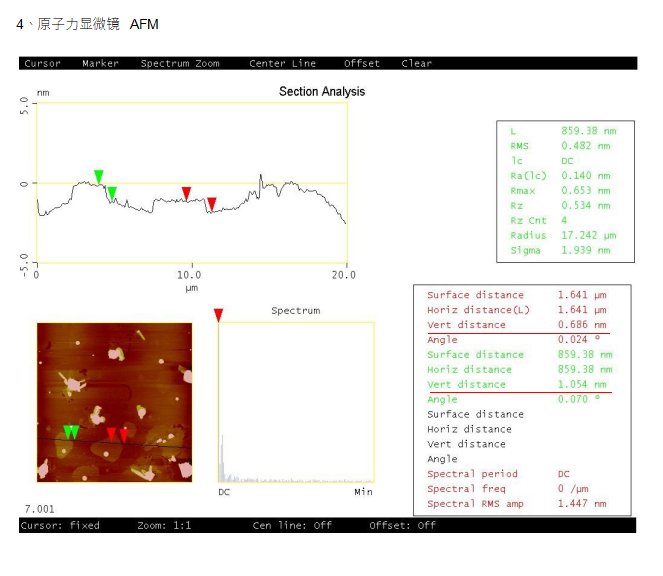Toggle the 'Cursor: fixed' status setting
The image size is (663, 576).
tap(60, 525)
